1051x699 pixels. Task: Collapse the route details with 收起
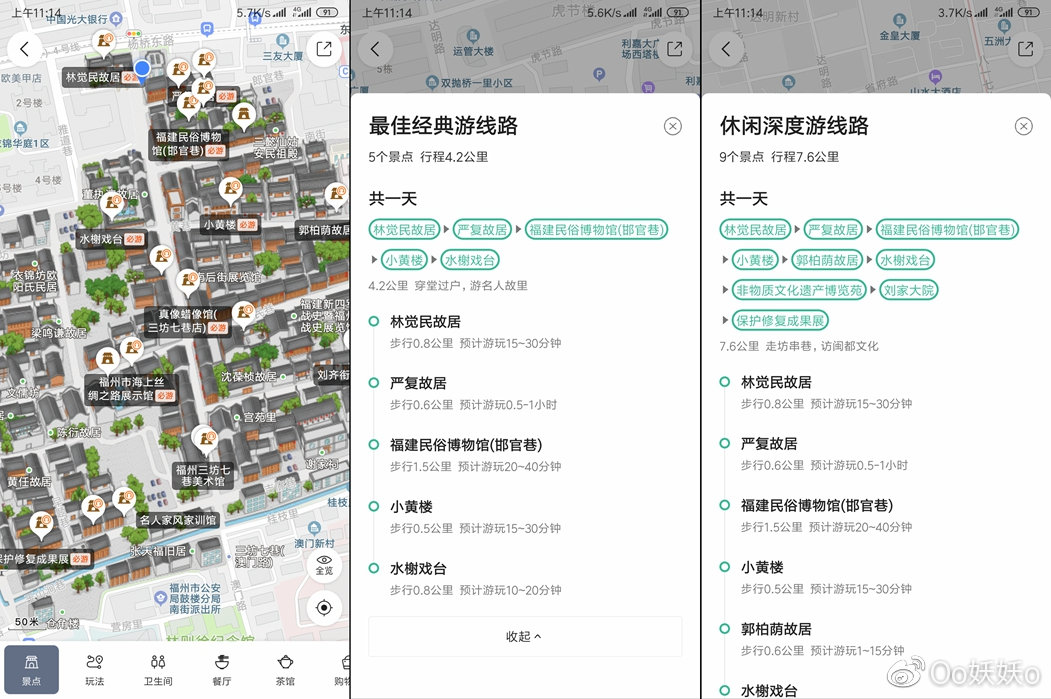pyautogui.click(x=524, y=636)
